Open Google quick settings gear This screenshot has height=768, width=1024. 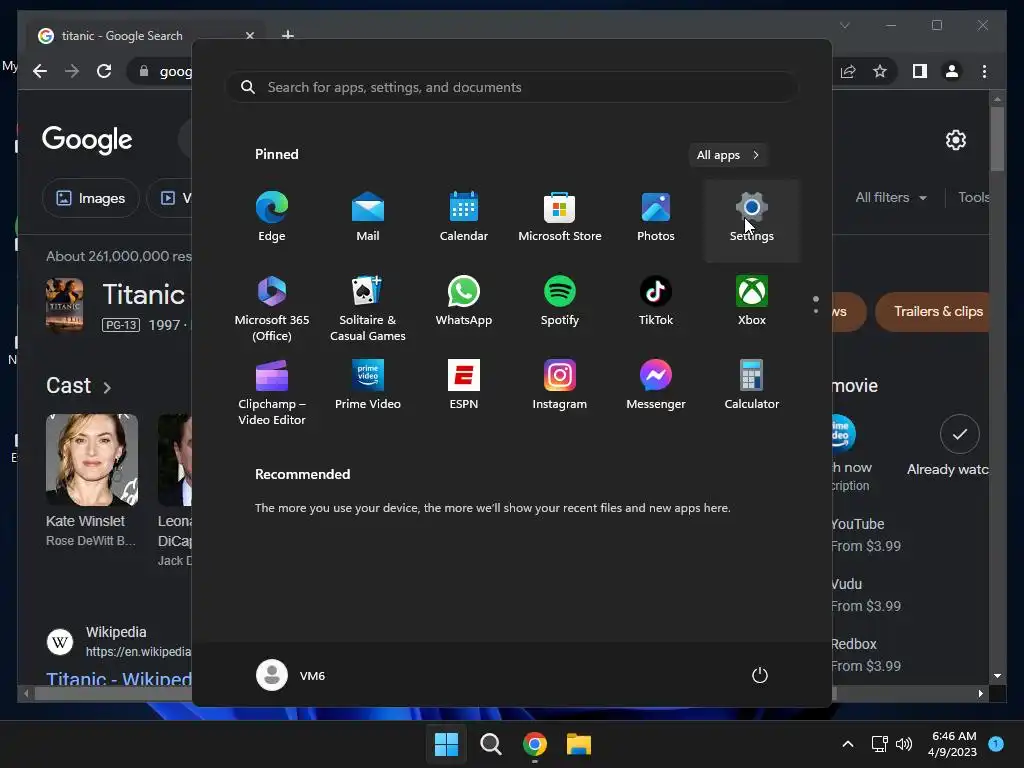(x=955, y=140)
